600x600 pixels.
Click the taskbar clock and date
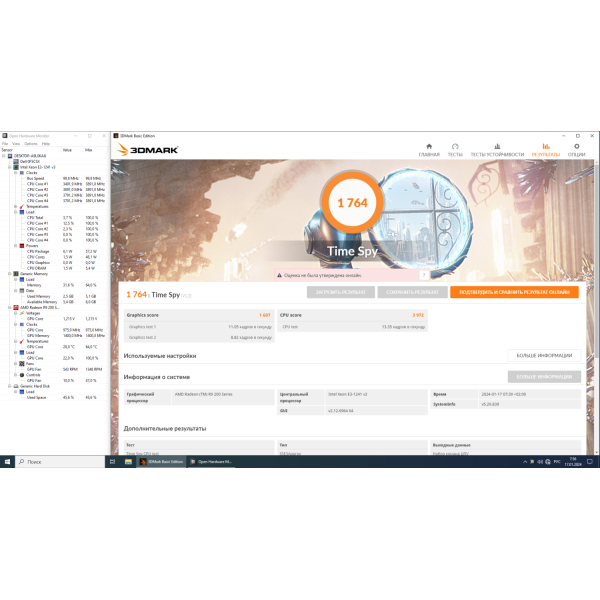click(x=573, y=462)
